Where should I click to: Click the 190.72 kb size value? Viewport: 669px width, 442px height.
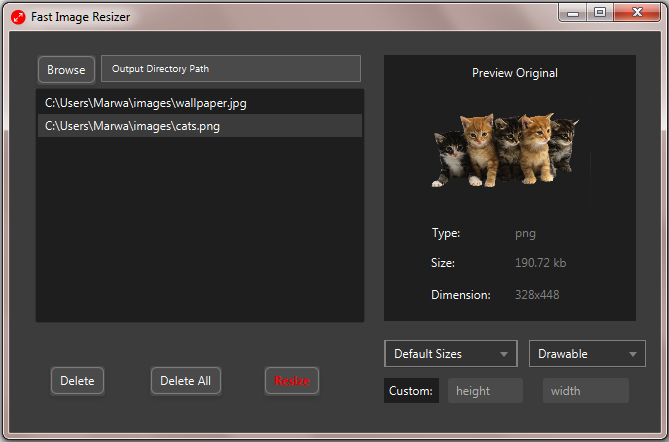point(541,263)
